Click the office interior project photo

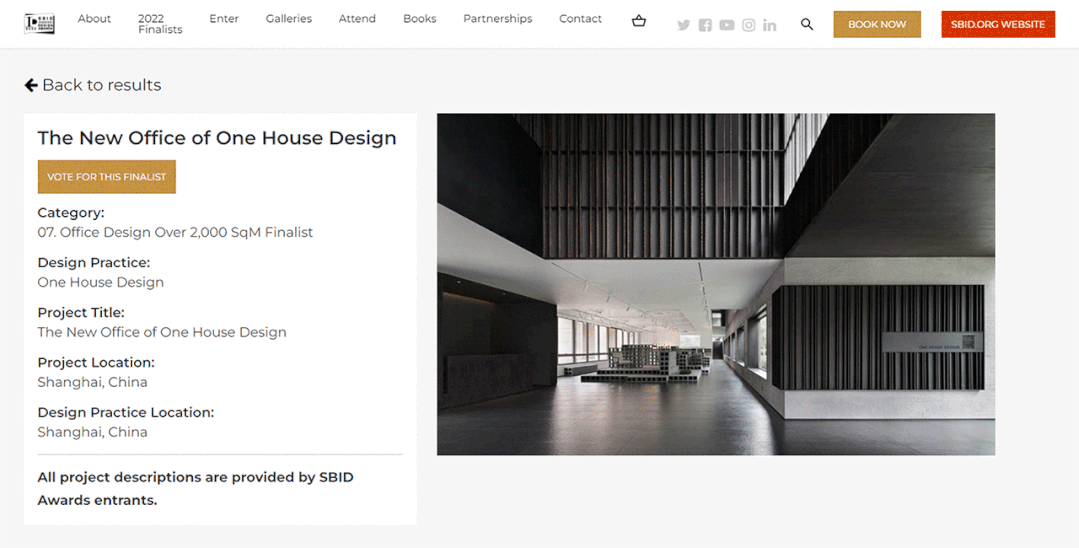tap(715, 284)
